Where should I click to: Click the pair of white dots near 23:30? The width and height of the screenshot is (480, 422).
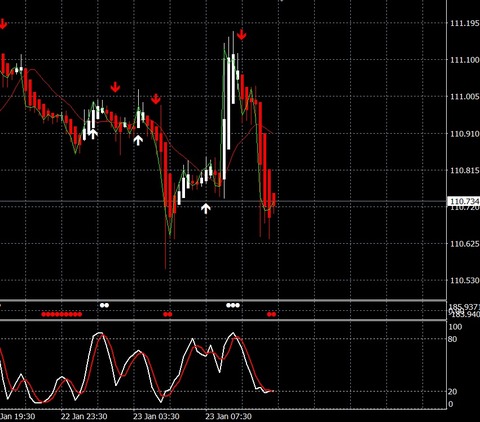(x=104, y=305)
